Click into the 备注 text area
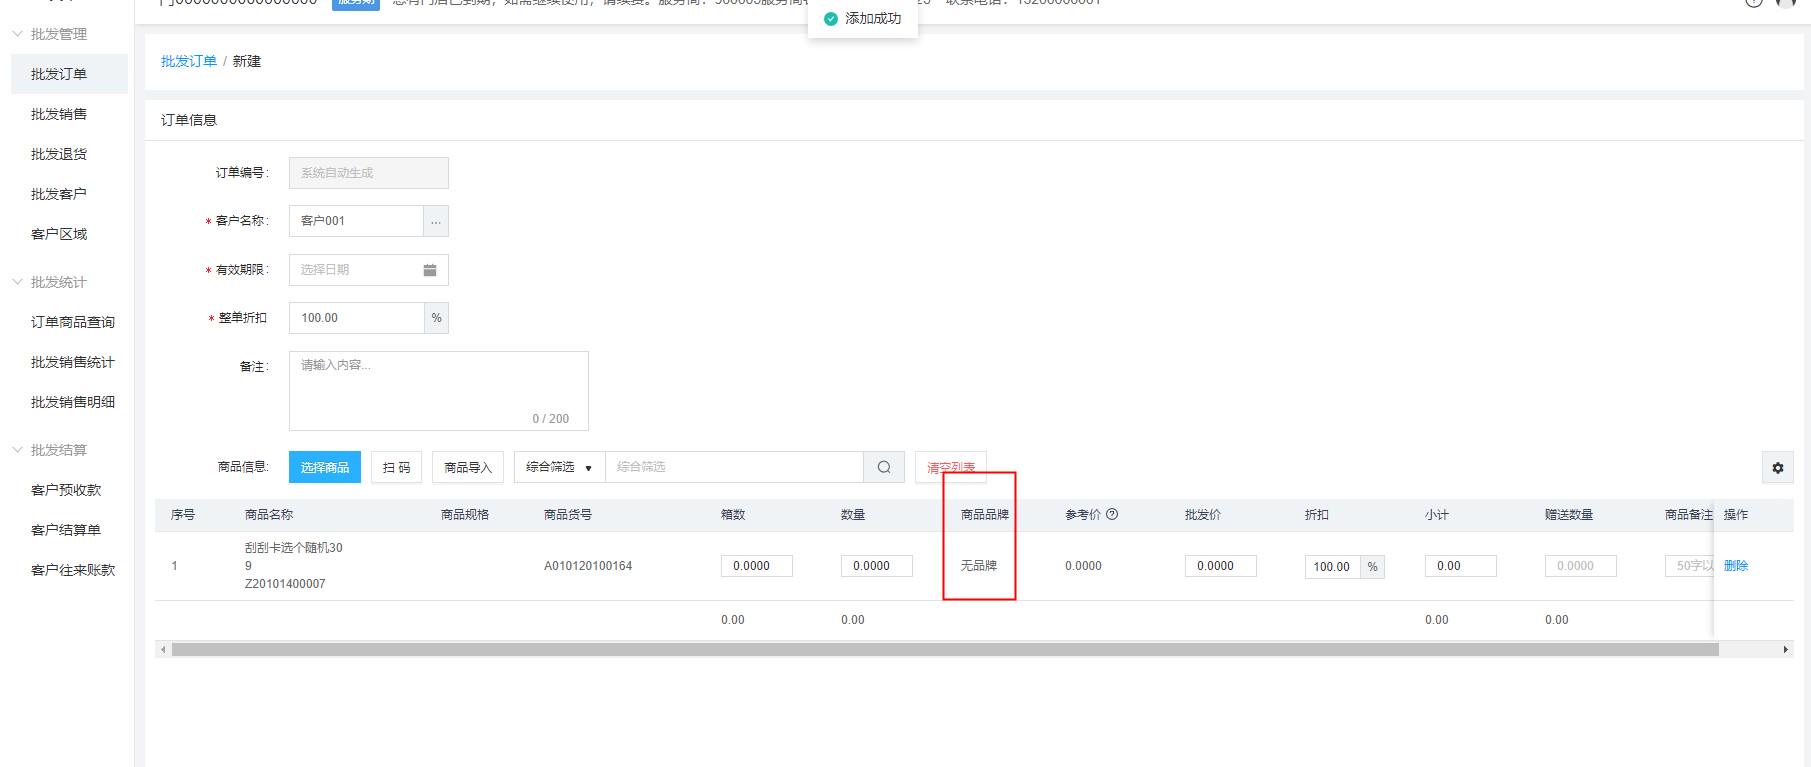 tap(438, 390)
